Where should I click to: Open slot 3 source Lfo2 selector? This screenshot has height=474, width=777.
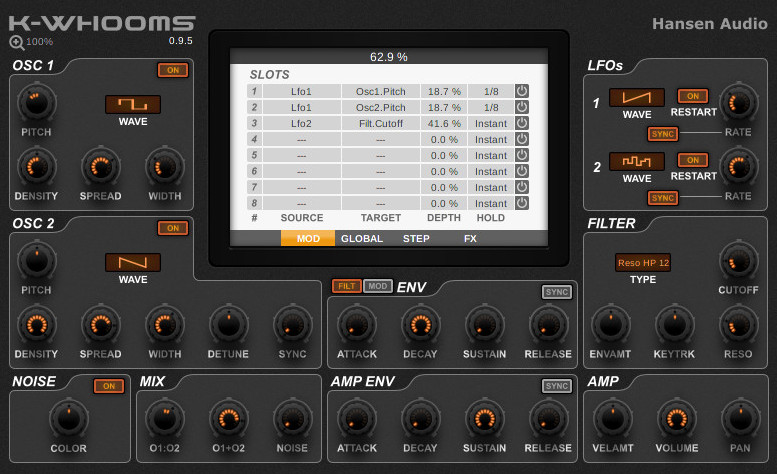(x=301, y=123)
